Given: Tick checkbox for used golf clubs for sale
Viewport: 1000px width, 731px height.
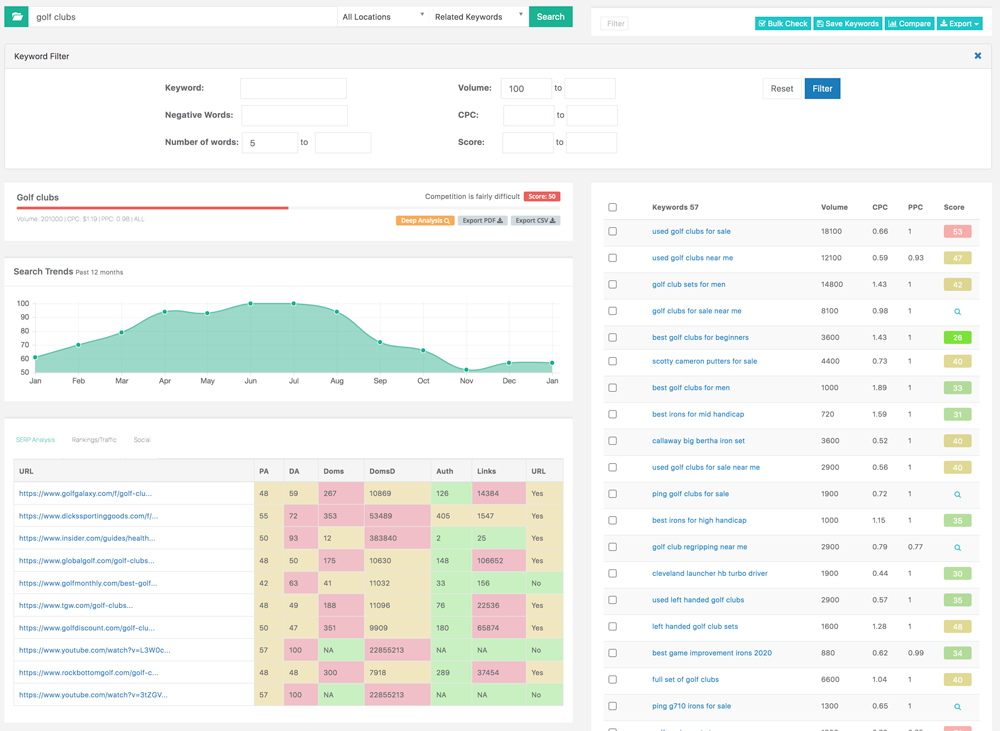Looking at the screenshot, I should point(612,232).
